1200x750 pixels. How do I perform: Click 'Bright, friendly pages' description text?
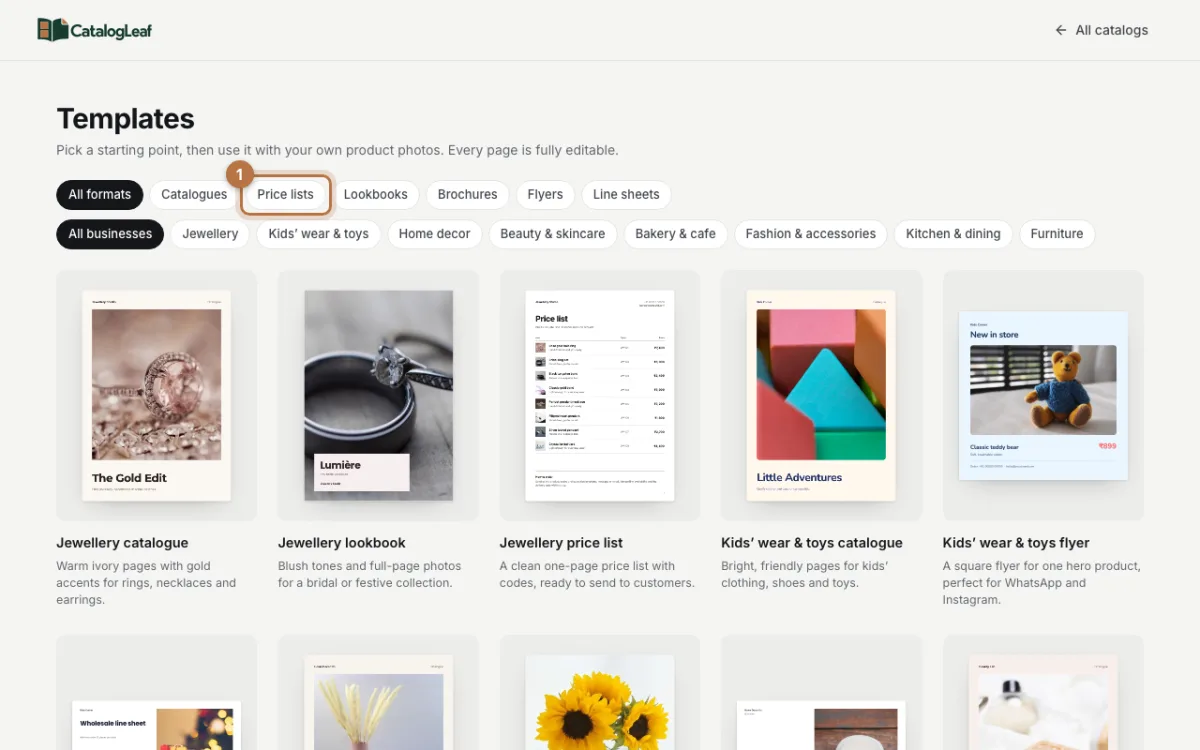tap(805, 574)
